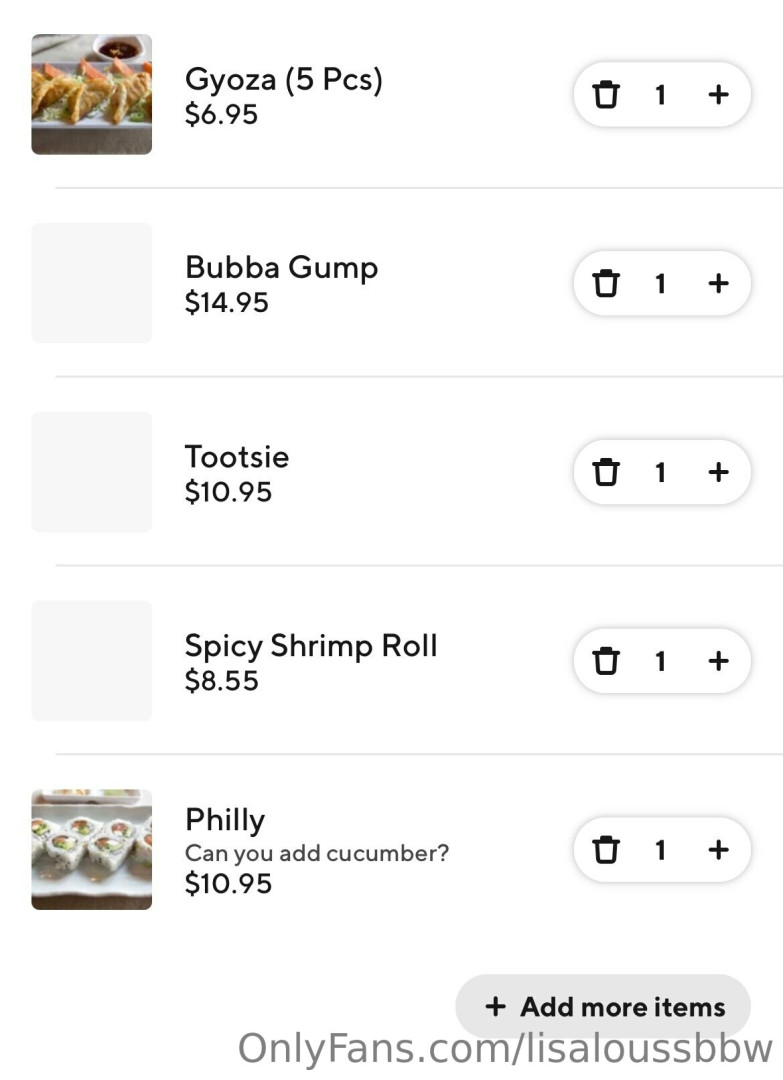Image resolution: width=783 pixels, height=1080 pixels.
Task: View the Philly roll photo
Action: pyautogui.click(x=92, y=850)
